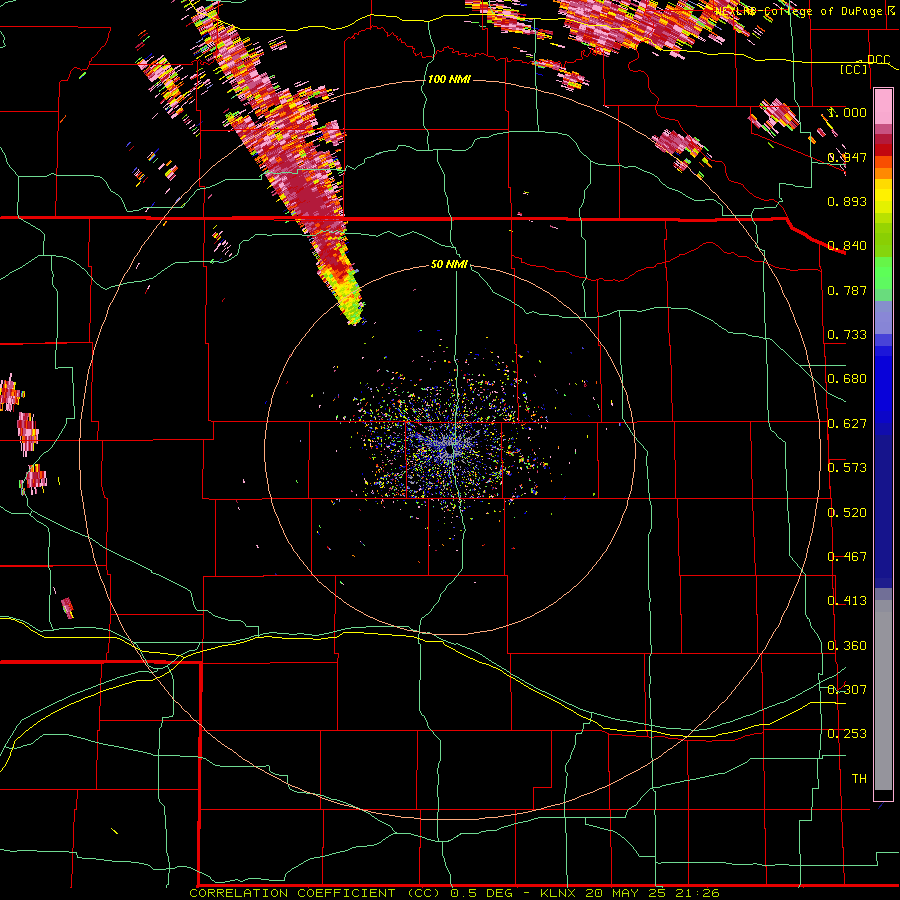The width and height of the screenshot is (900, 900).
Task: Click the gray segment of the color bar
Action: click(x=883, y=695)
